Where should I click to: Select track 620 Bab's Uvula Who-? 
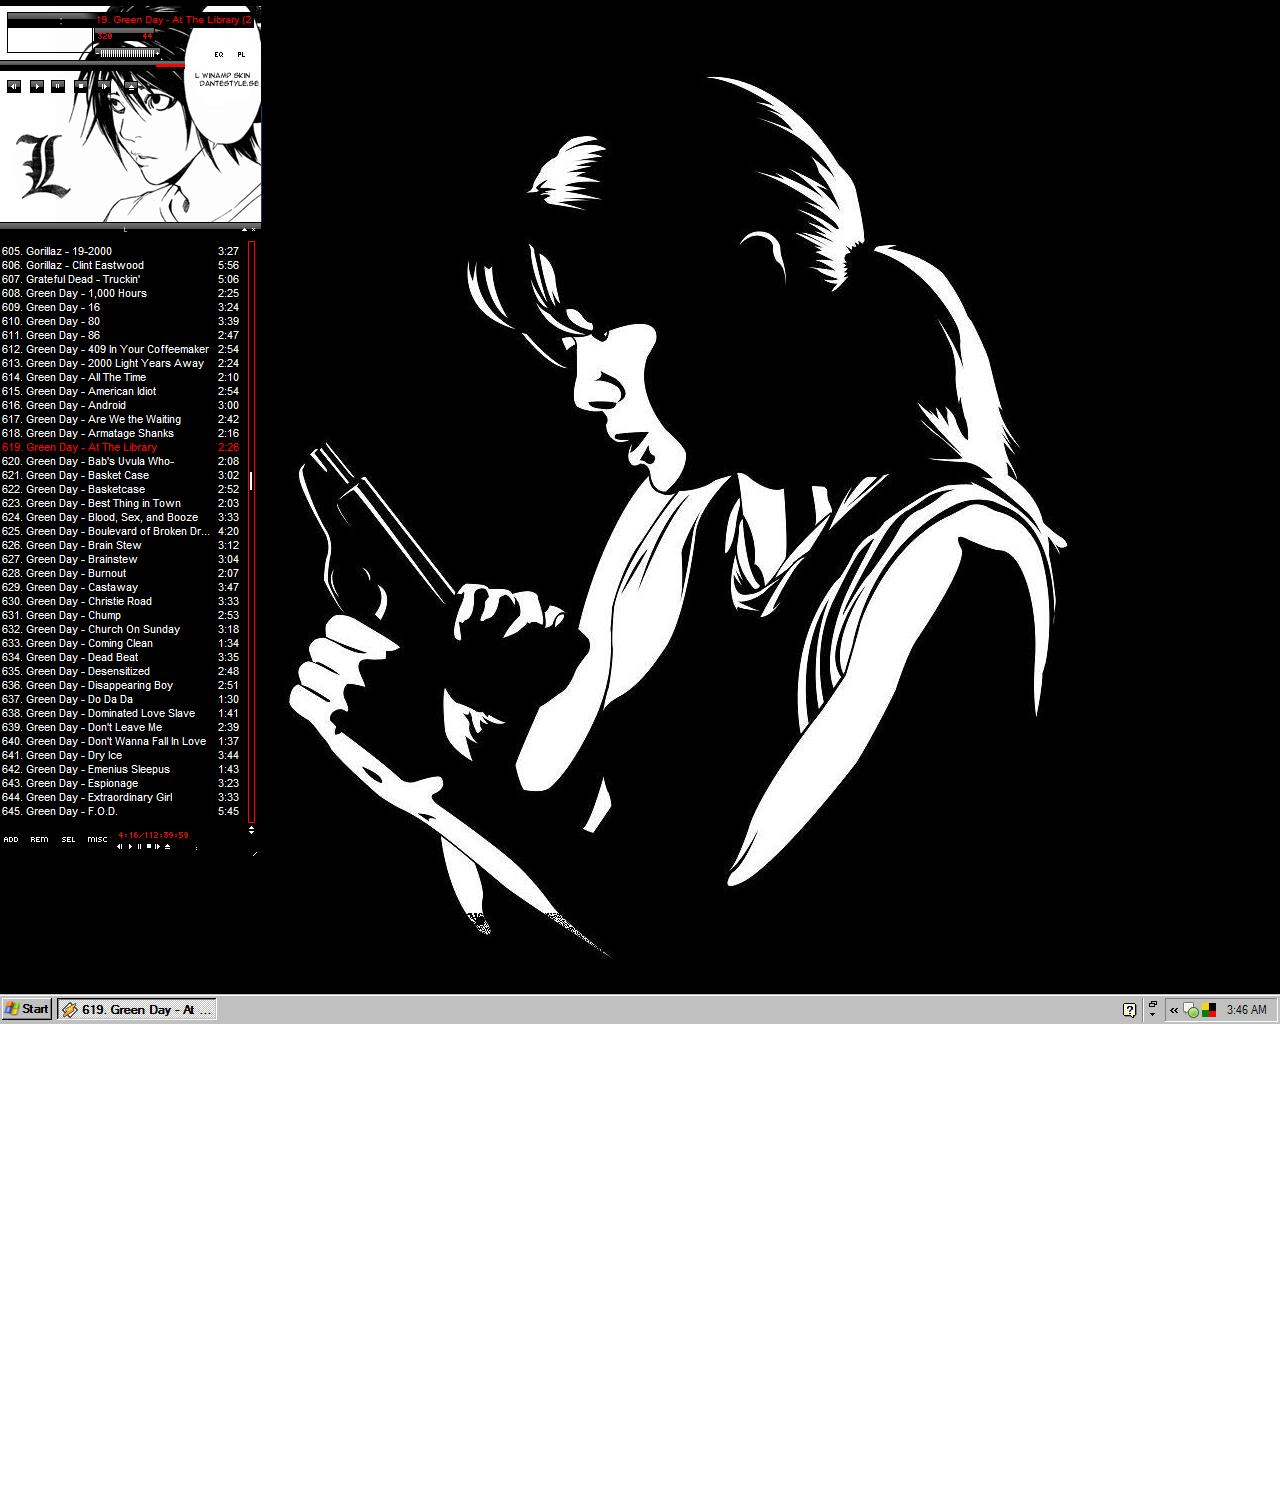tap(120, 462)
